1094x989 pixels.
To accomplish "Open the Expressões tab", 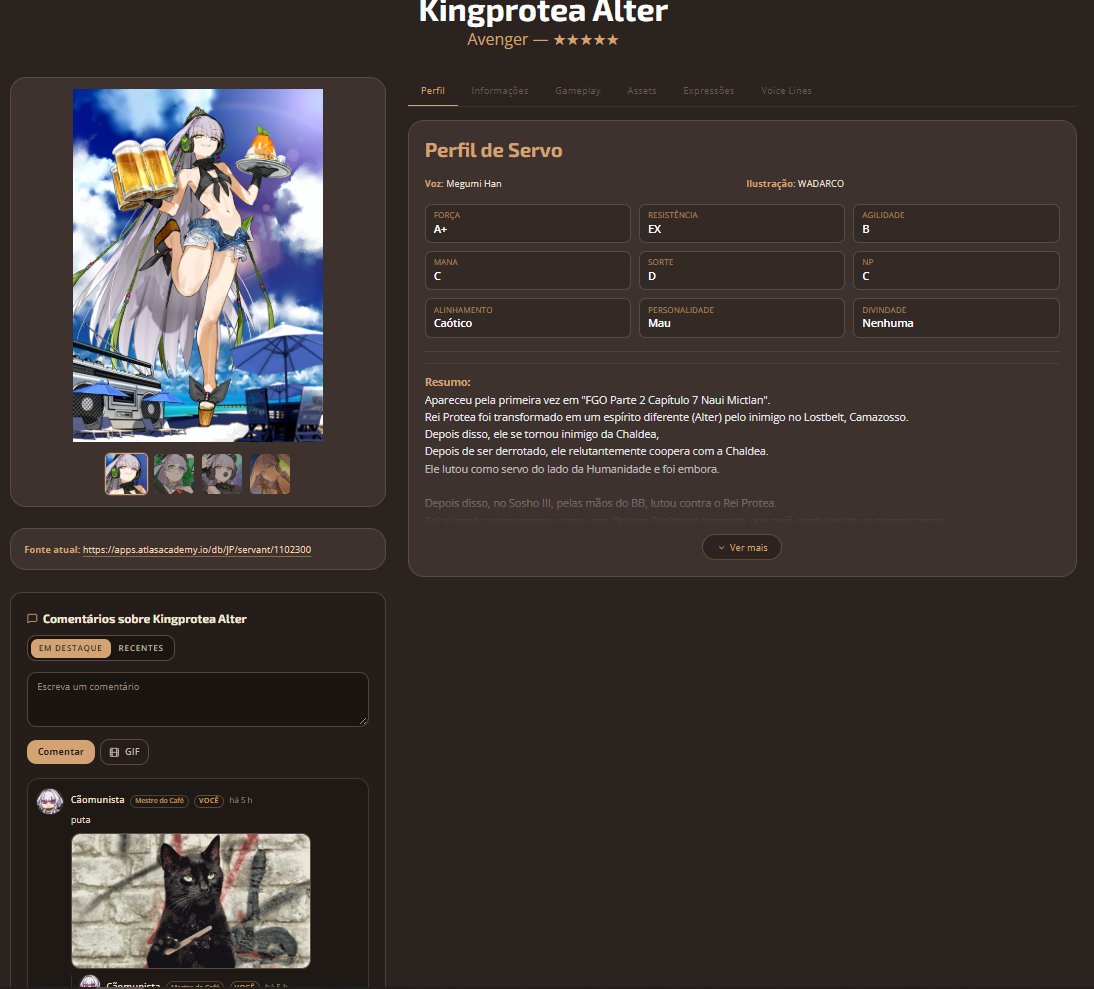I will coord(708,91).
